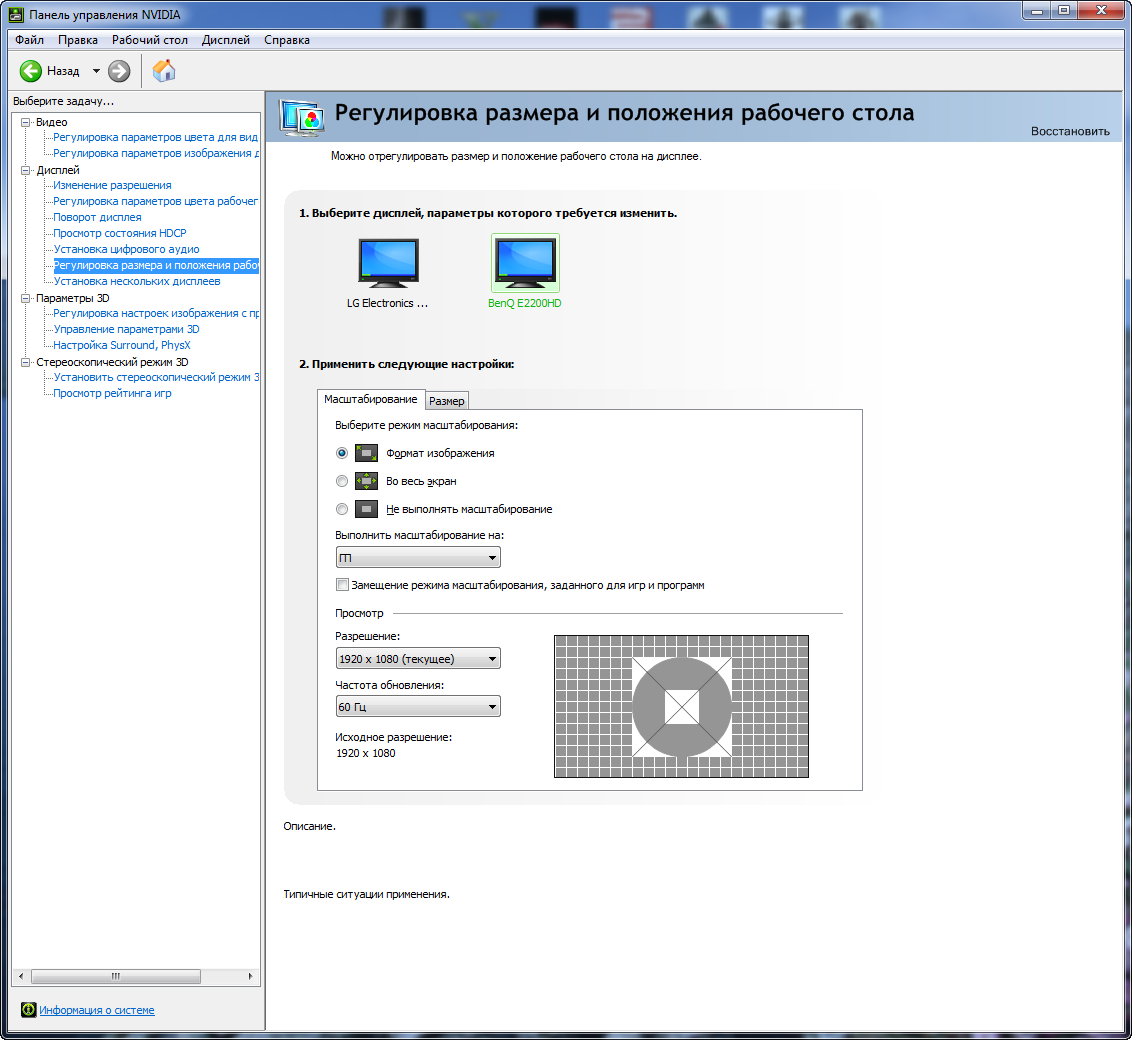This screenshot has height=1040, width=1132.
Task: Click the no-scaling mode icon
Action: coord(367,509)
